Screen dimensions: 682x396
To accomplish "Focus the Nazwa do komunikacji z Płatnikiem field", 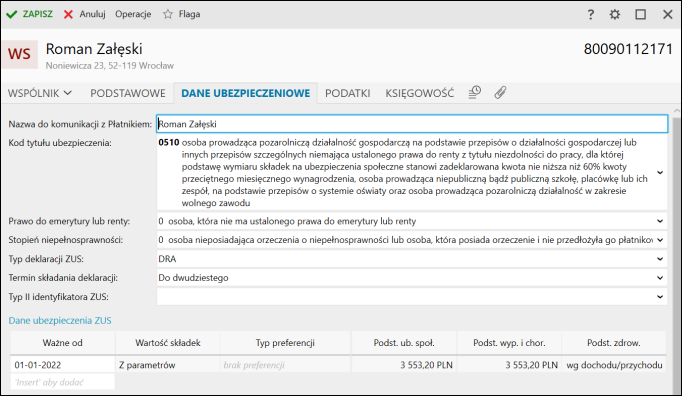I will pyautogui.click(x=412, y=124).
